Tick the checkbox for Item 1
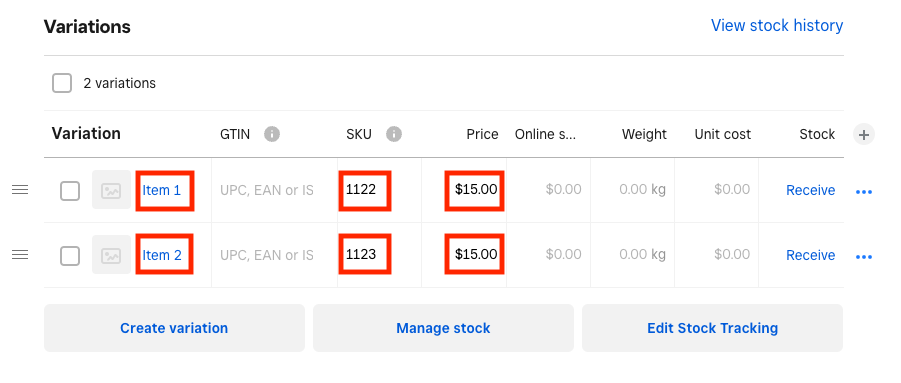901x383 pixels. pos(70,191)
